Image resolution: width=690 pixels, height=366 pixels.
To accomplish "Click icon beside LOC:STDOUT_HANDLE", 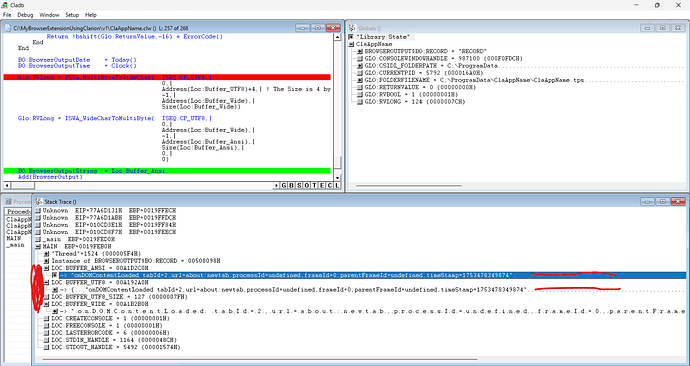I will [x=47, y=348].
